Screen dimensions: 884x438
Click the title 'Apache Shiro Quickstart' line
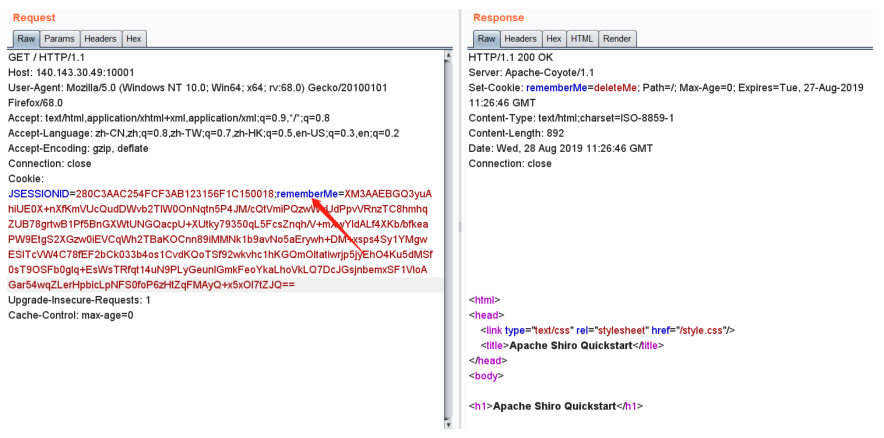pyautogui.click(x=572, y=346)
